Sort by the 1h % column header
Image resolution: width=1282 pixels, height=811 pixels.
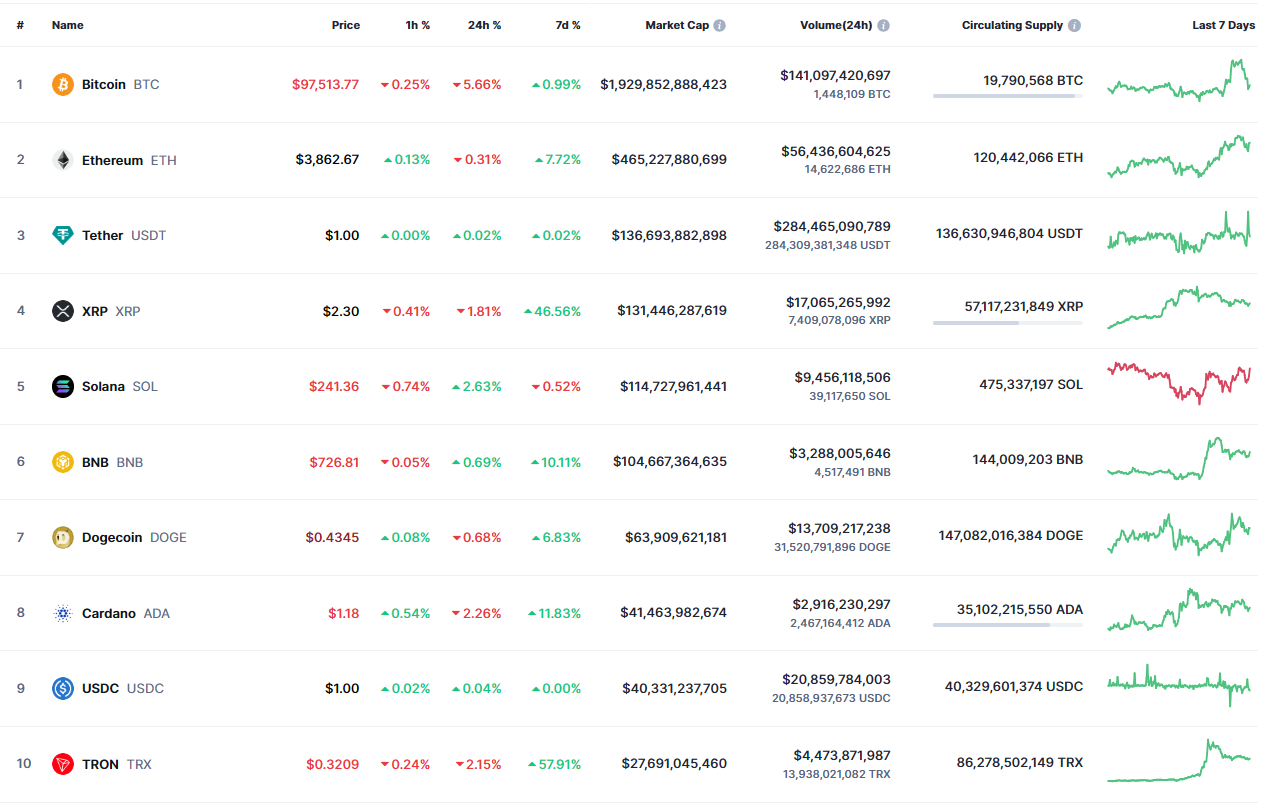click(x=418, y=25)
